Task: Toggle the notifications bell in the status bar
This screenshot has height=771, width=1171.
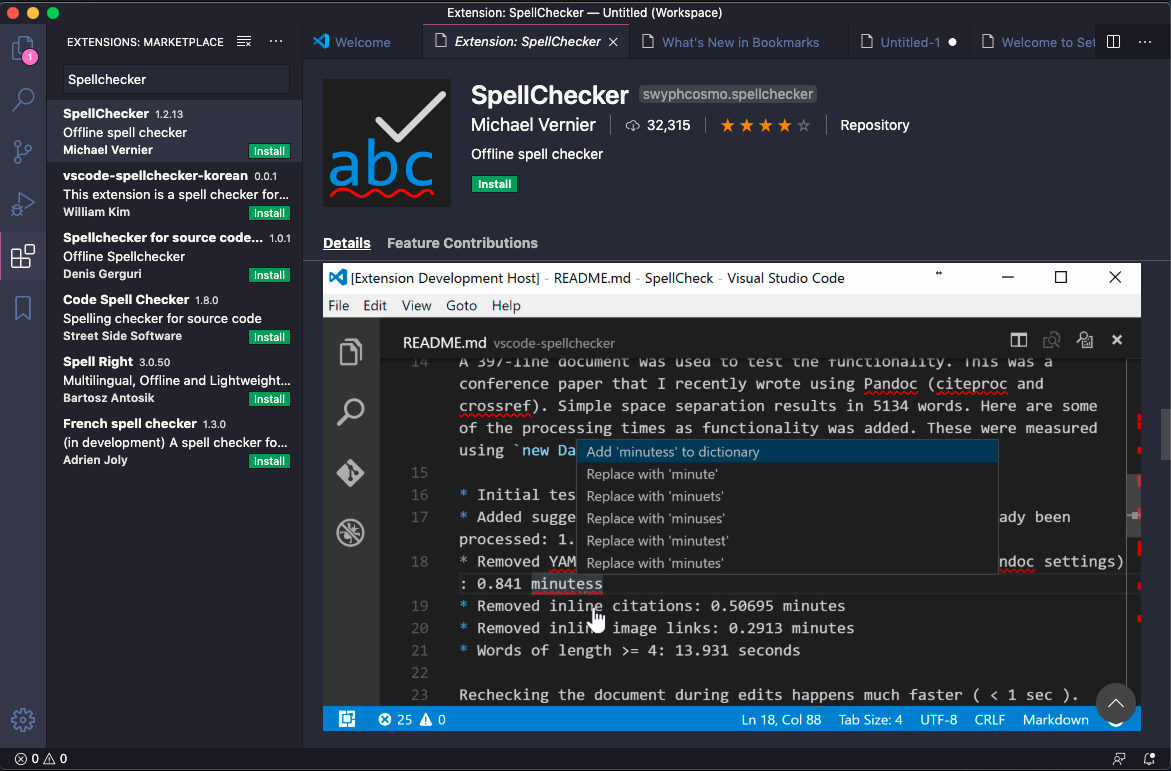Action: point(1147,759)
